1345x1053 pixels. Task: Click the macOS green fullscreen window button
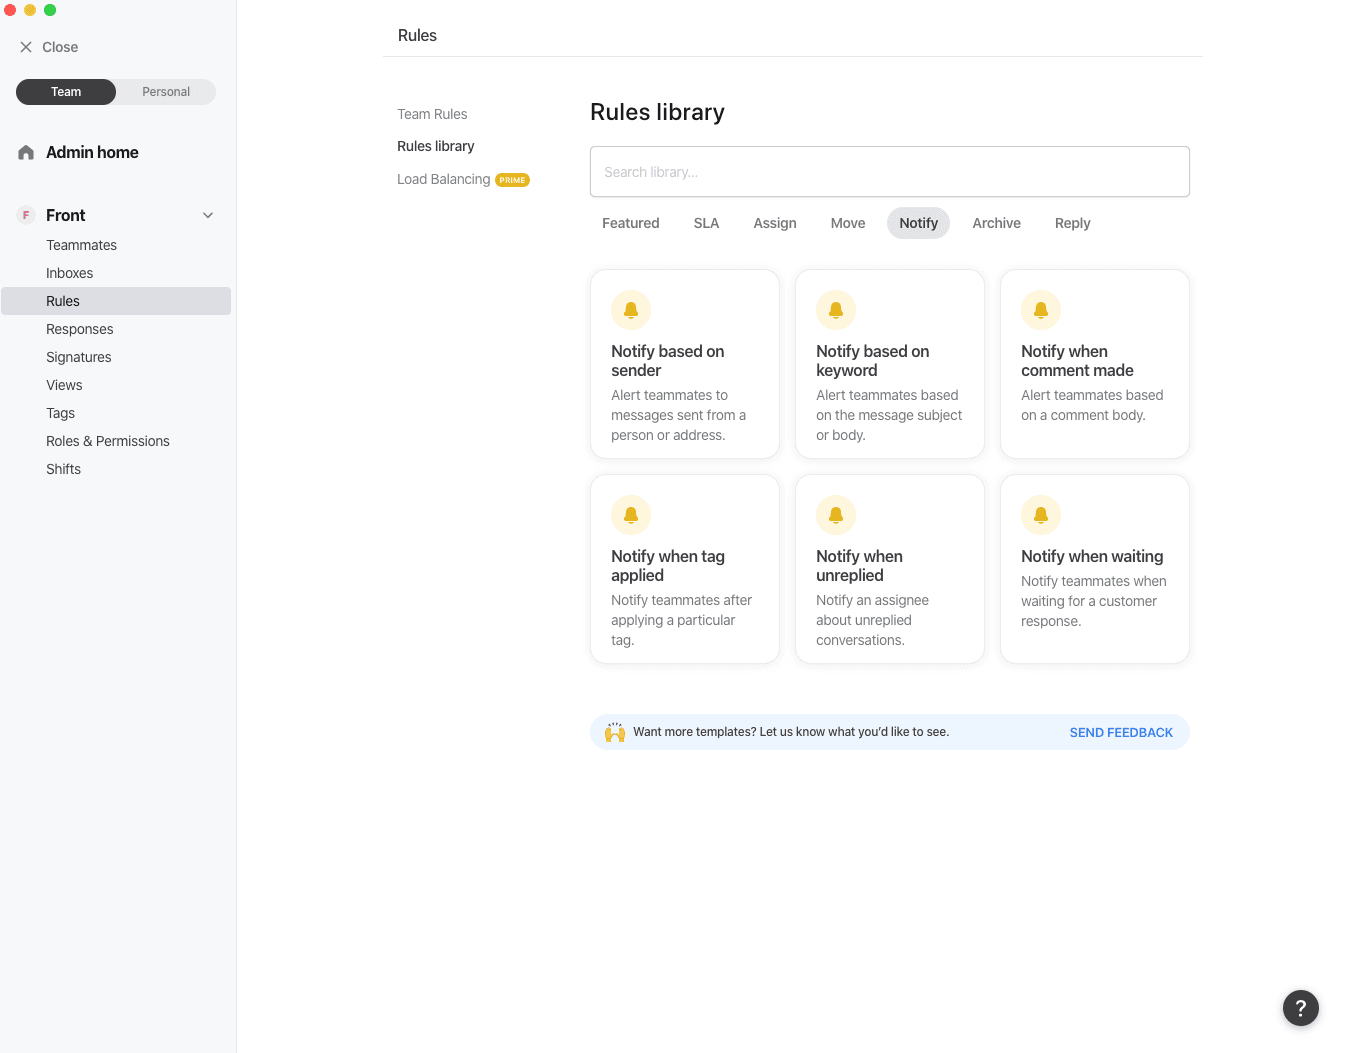[x=50, y=10]
